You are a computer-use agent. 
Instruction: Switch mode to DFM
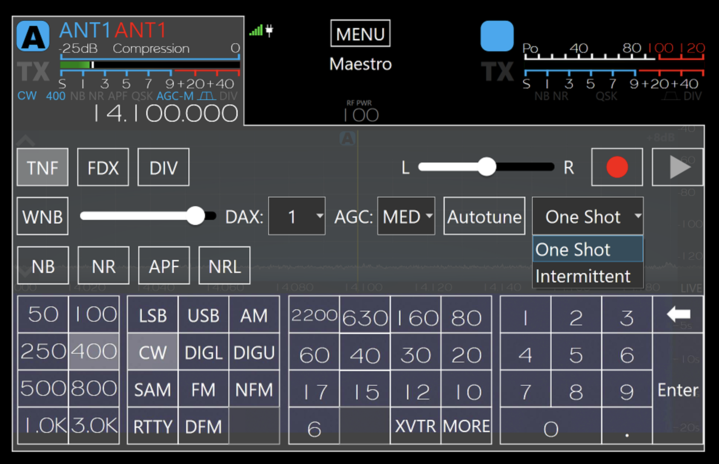point(204,426)
